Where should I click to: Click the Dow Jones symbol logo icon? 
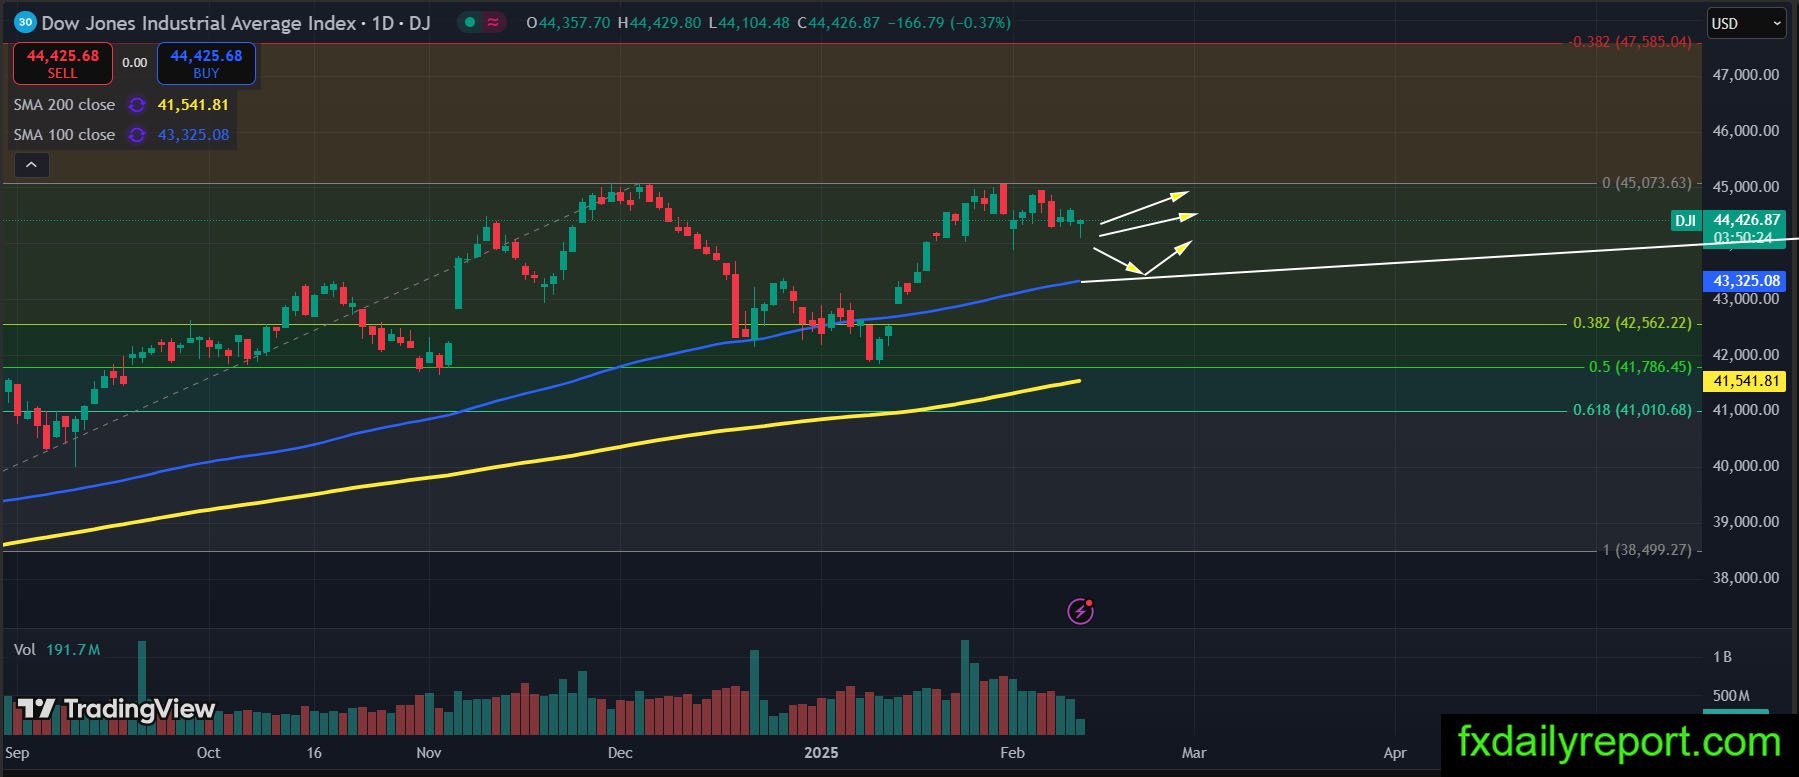point(25,22)
